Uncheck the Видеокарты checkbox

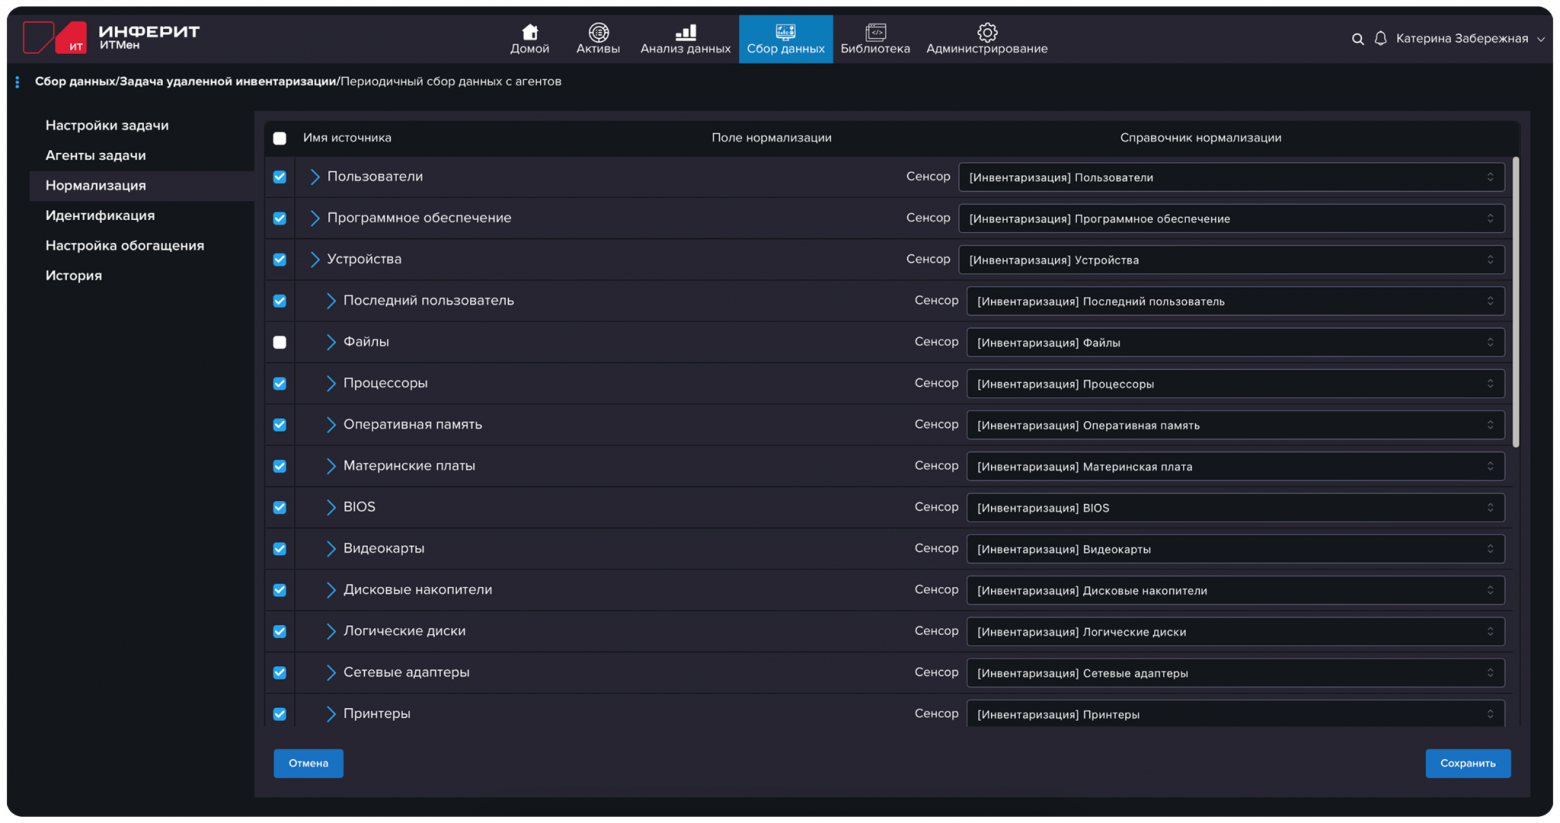pyautogui.click(x=280, y=549)
